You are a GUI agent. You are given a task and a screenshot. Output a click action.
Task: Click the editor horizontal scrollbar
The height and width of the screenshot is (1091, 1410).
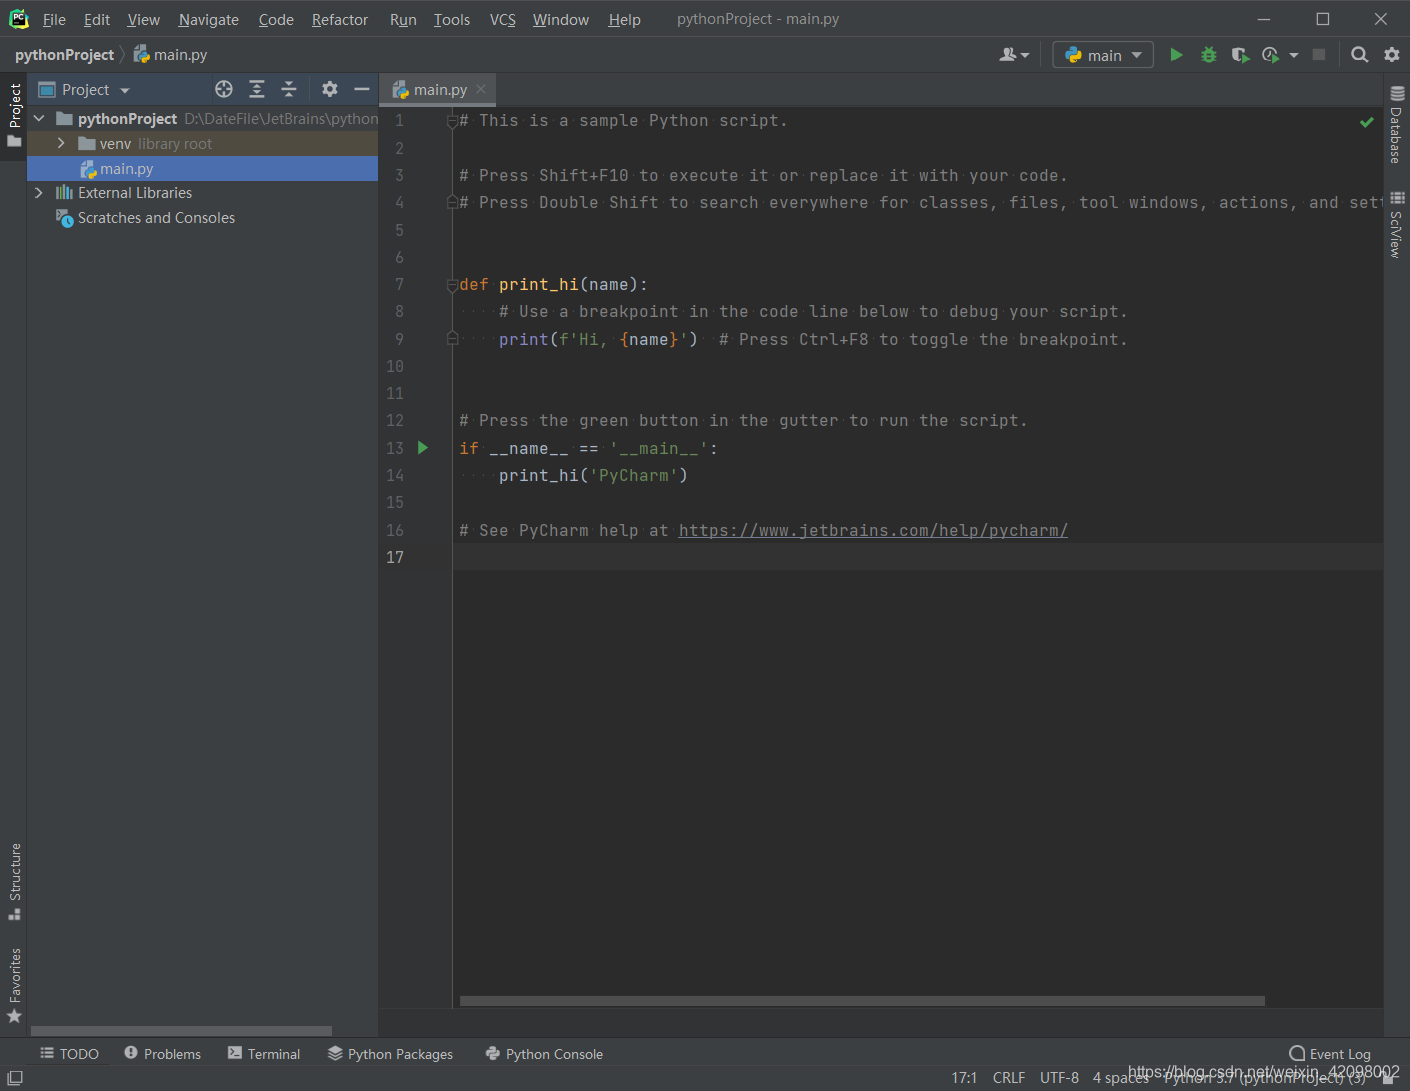click(x=861, y=1001)
